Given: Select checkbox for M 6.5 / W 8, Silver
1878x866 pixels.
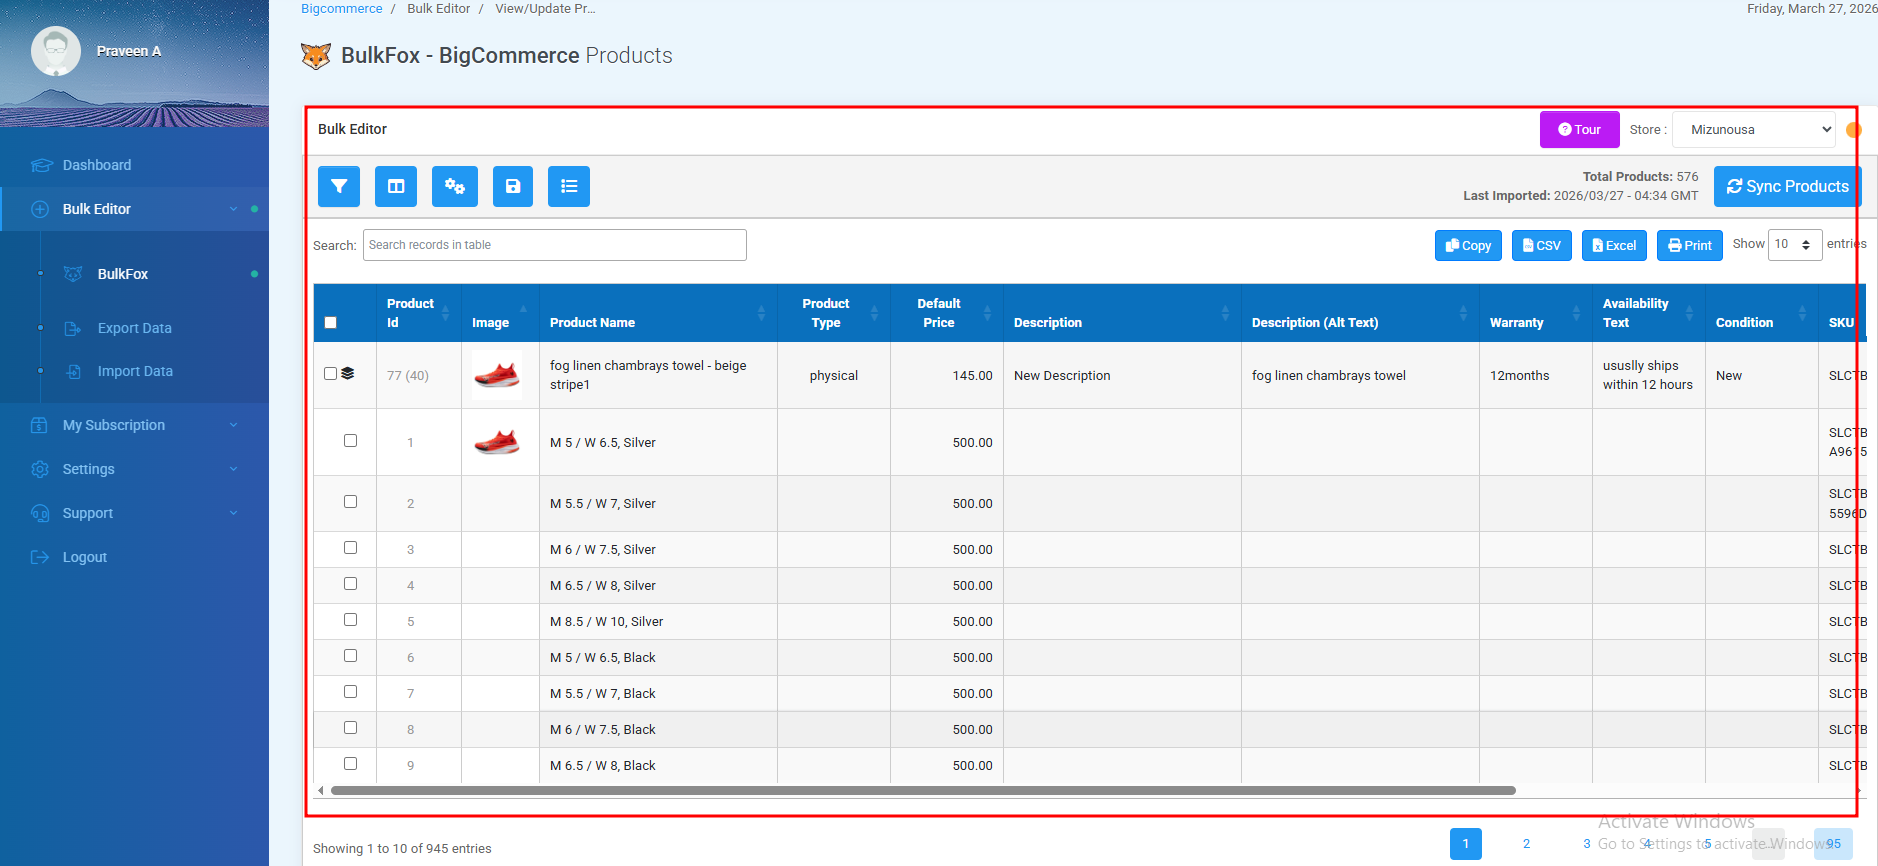Looking at the screenshot, I should coord(350,583).
